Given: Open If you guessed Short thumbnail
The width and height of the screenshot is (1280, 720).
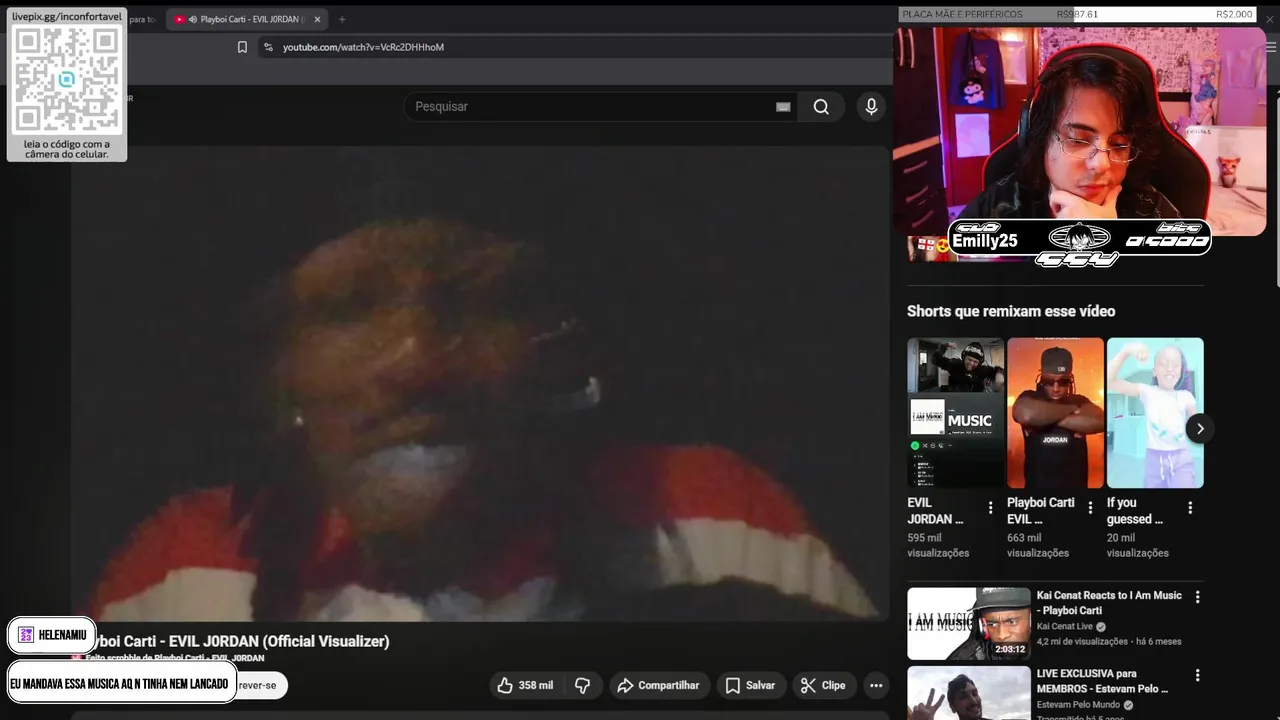Looking at the screenshot, I should coord(1155,413).
